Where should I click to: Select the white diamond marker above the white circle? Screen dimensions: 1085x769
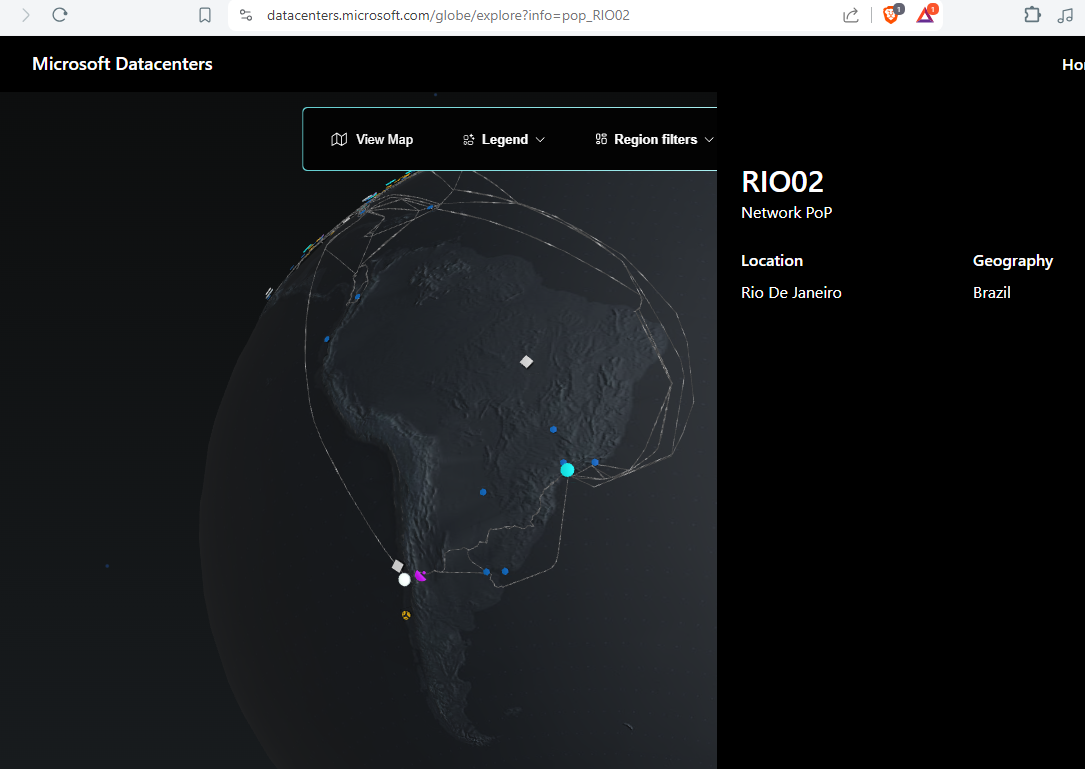397,566
